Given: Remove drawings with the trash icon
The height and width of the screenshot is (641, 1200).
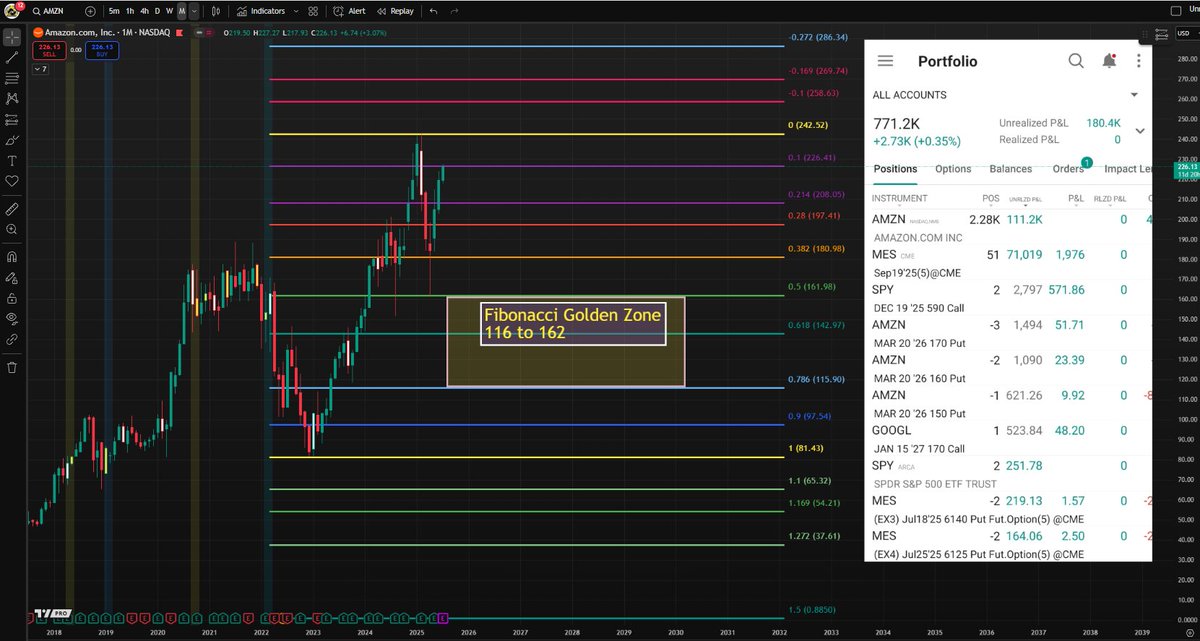Looking at the screenshot, I should [x=12, y=367].
